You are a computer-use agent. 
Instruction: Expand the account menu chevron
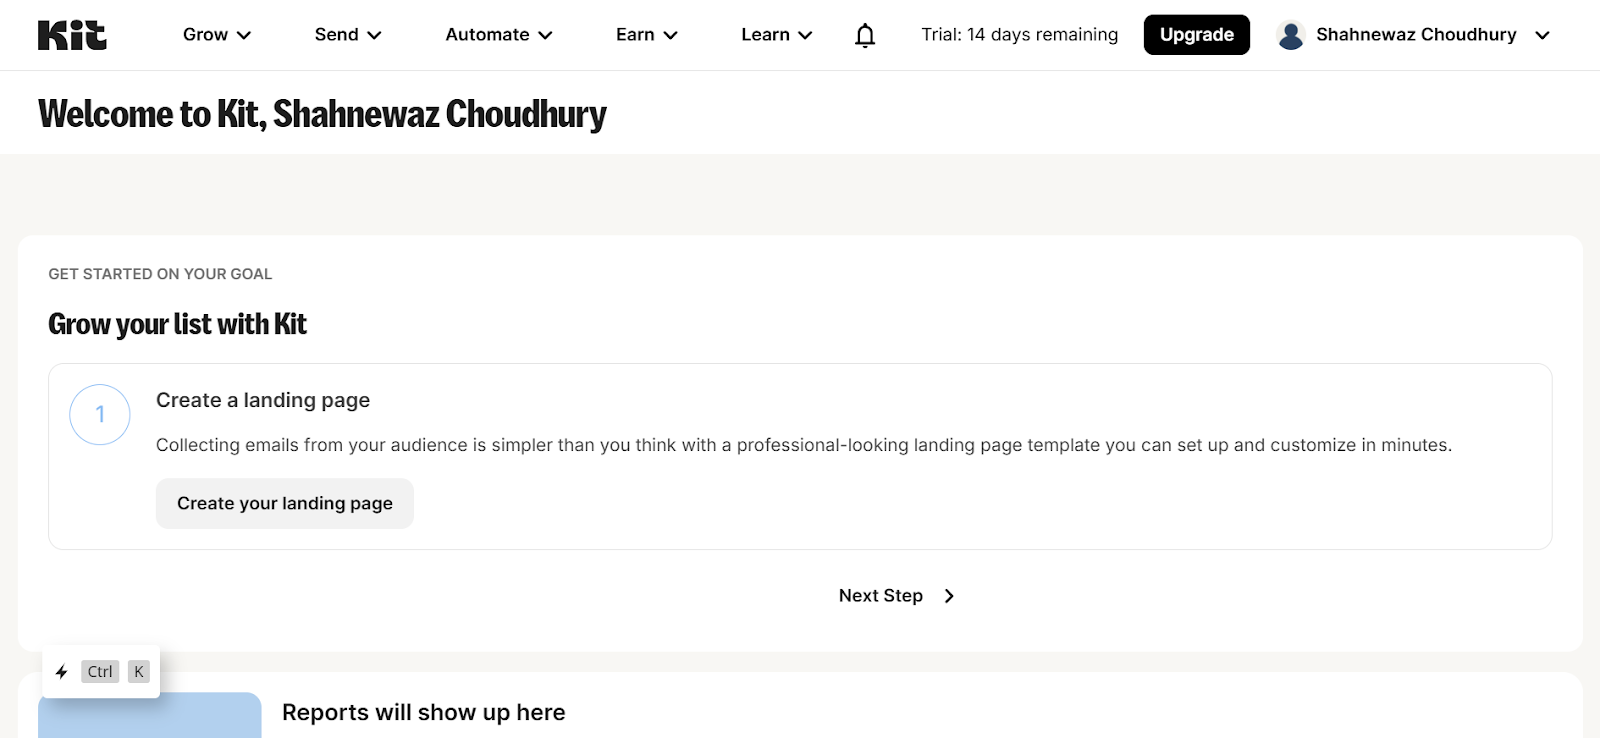click(1542, 35)
